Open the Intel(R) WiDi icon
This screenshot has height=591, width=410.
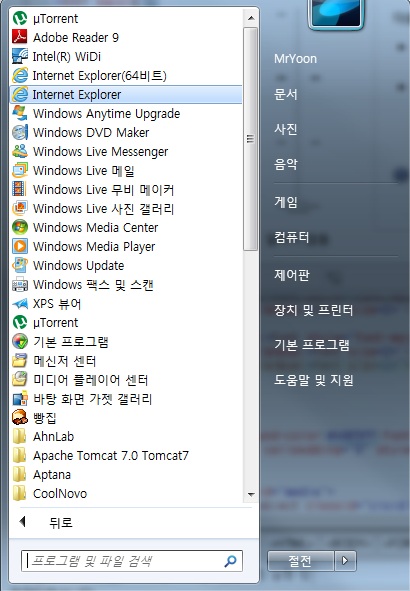pyautogui.click(x=20, y=56)
